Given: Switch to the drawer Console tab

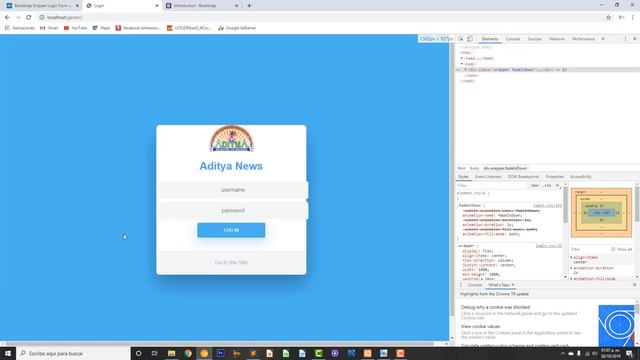Looking at the screenshot, I should point(475,285).
